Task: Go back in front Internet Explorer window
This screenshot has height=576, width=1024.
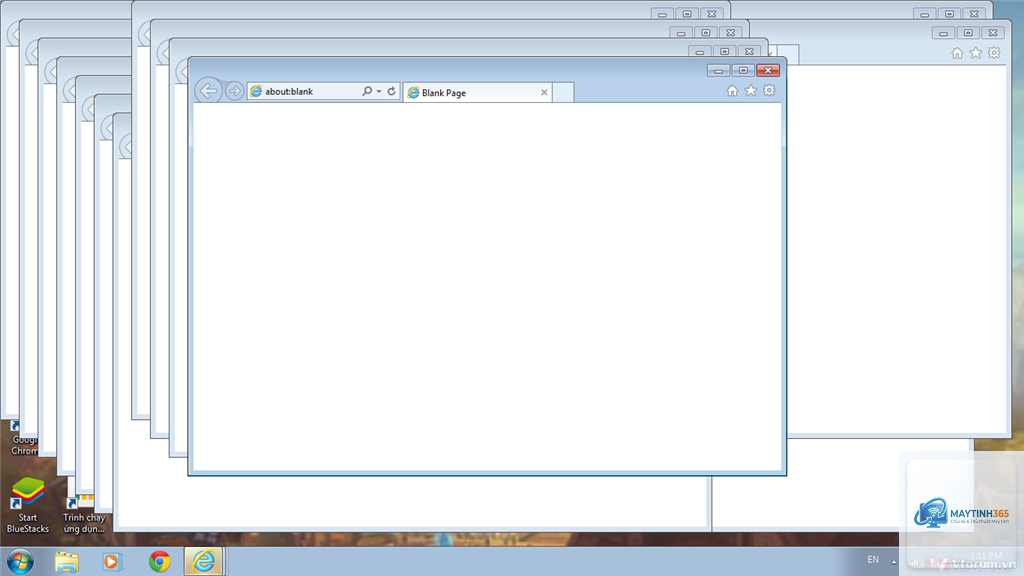Action: coord(208,91)
